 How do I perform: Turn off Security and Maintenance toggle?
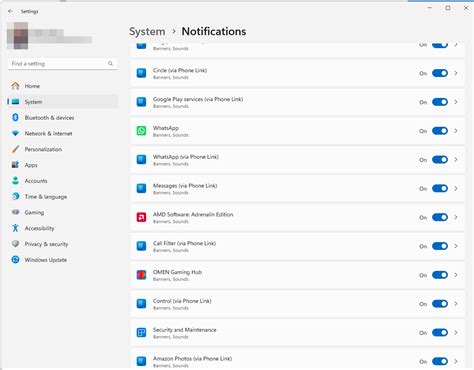coord(440,333)
